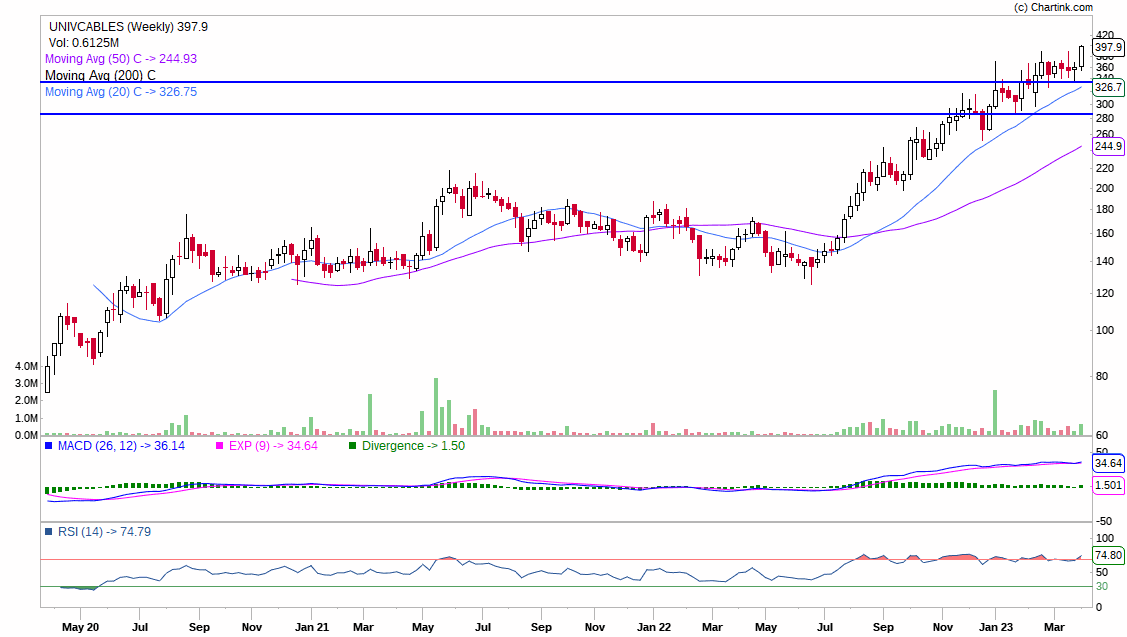1127x637 pixels.
Task: Click the -50 MACD axis label
Action: coord(1103,521)
